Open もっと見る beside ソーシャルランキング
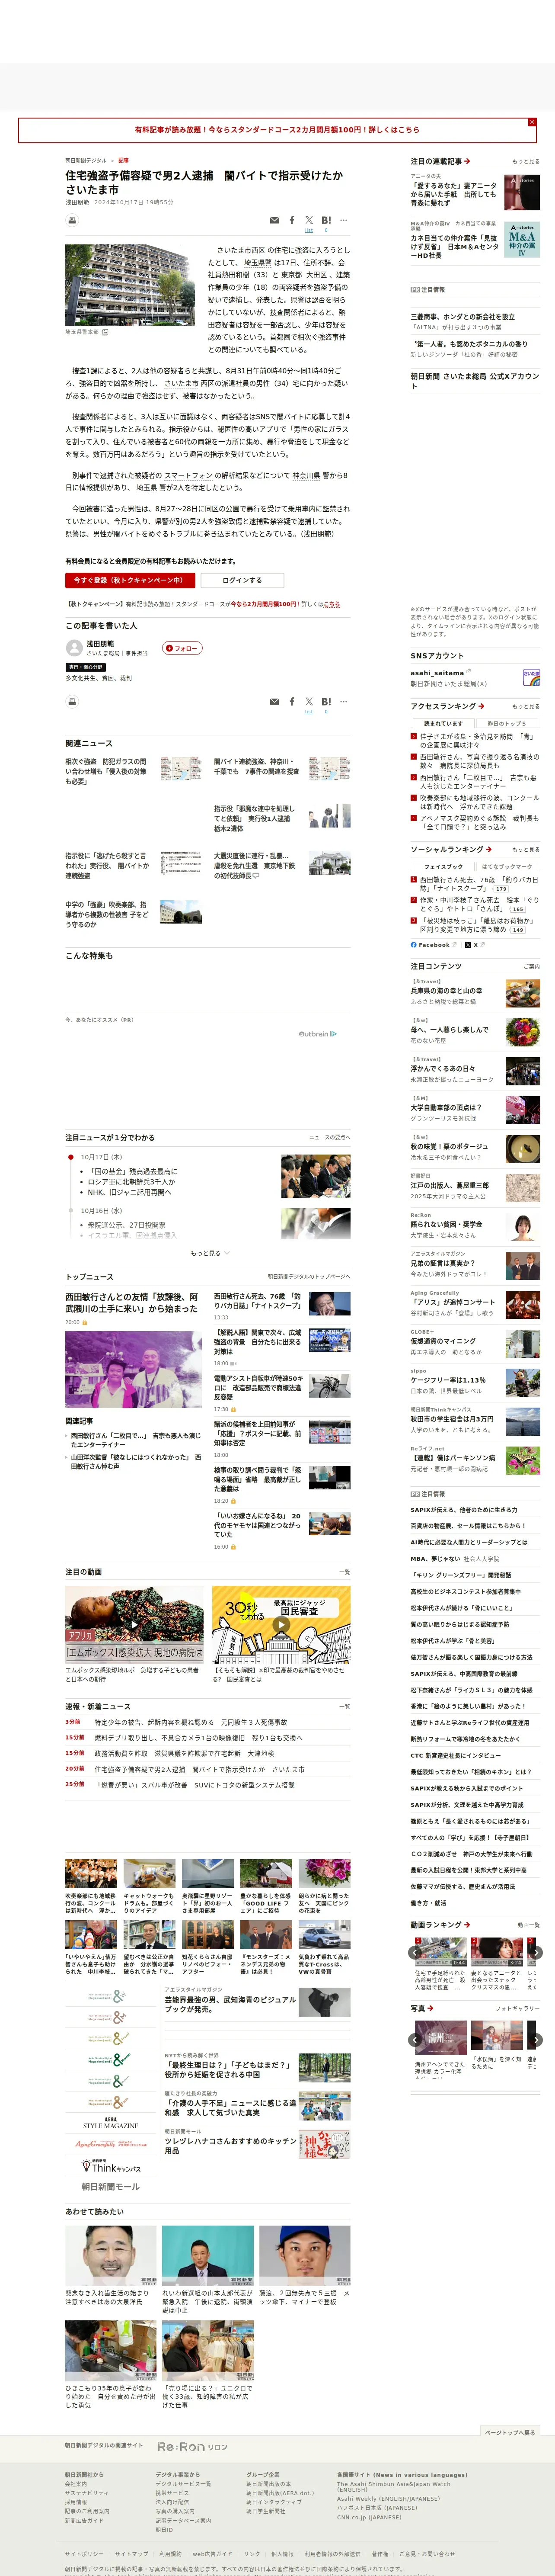 pyautogui.click(x=525, y=849)
